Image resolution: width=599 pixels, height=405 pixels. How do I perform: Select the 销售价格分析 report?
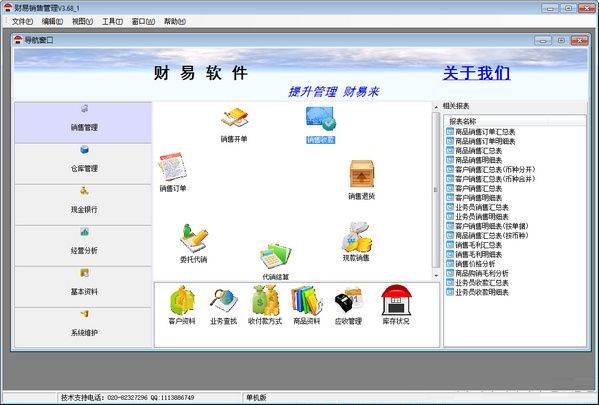[471, 264]
